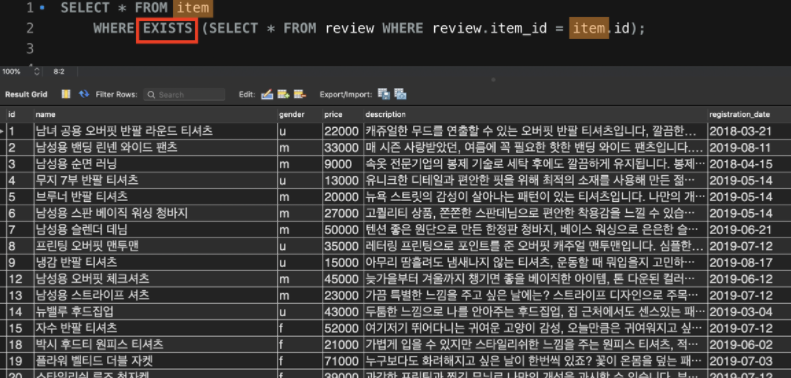Image resolution: width=791 pixels, height=378 pixels.
Task: Click the insert new row icon
Action: click(284, 94)
